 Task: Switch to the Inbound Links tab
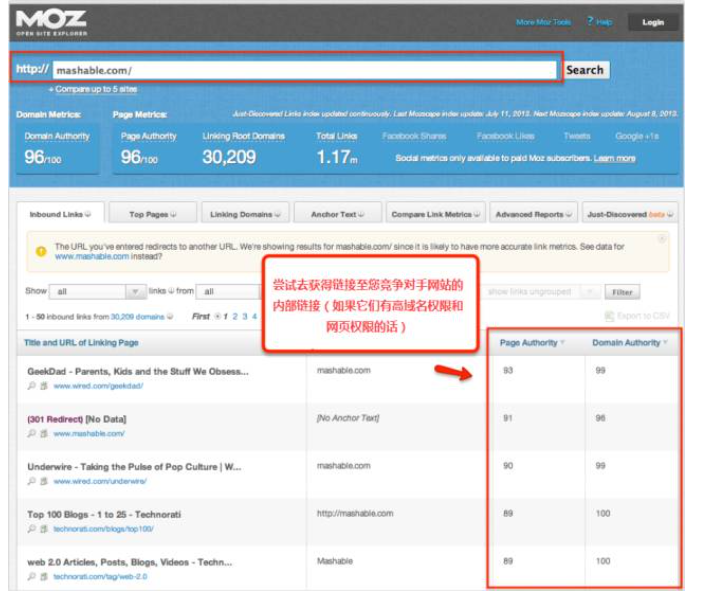click(x=60, y=214)
